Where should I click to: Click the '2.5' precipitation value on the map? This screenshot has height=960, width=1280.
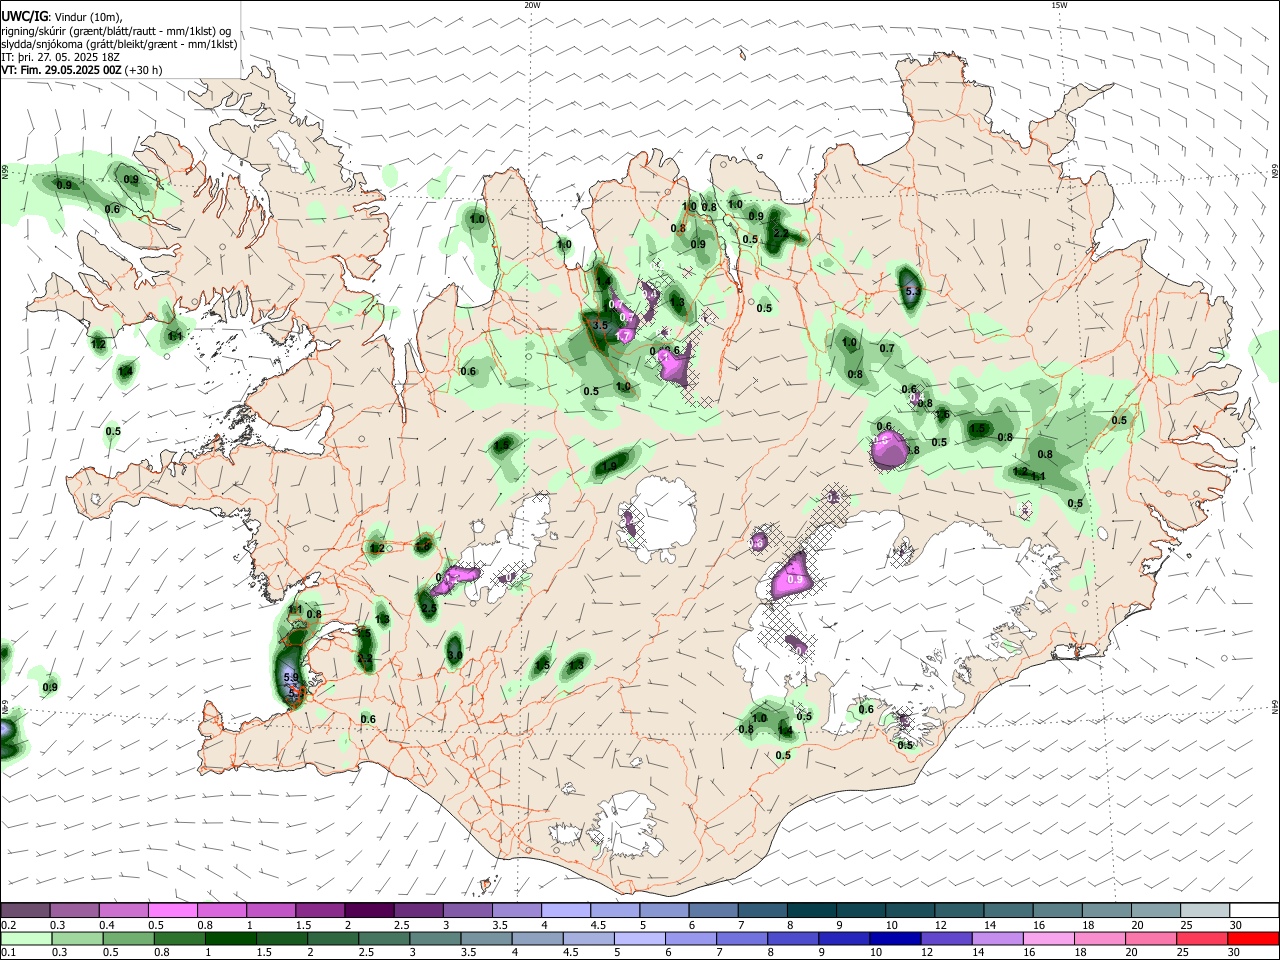(x=429, y=608)
